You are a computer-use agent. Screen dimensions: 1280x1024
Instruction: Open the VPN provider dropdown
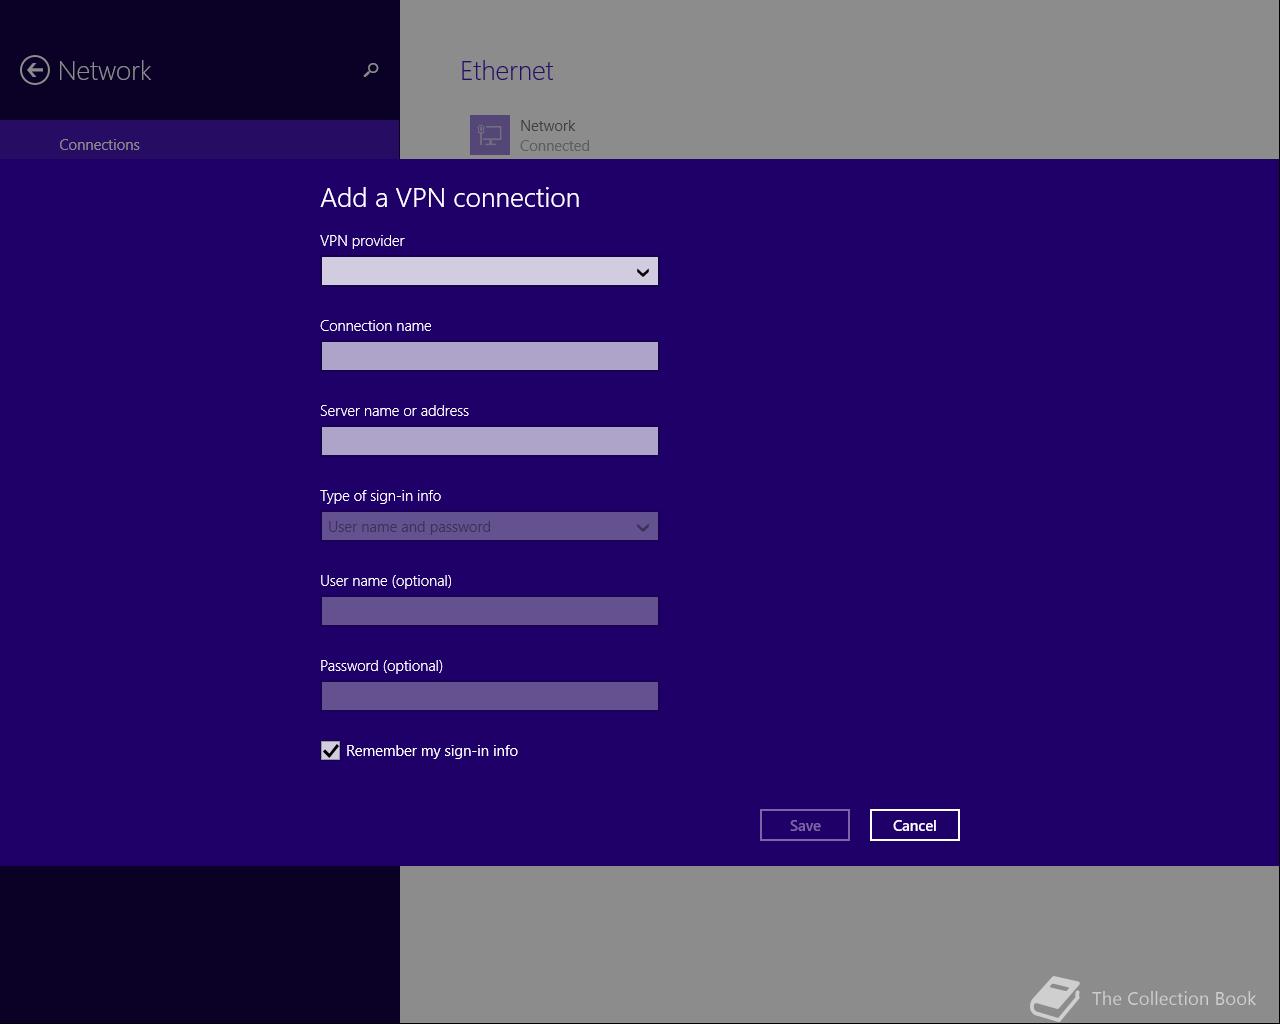click(490, 271)
